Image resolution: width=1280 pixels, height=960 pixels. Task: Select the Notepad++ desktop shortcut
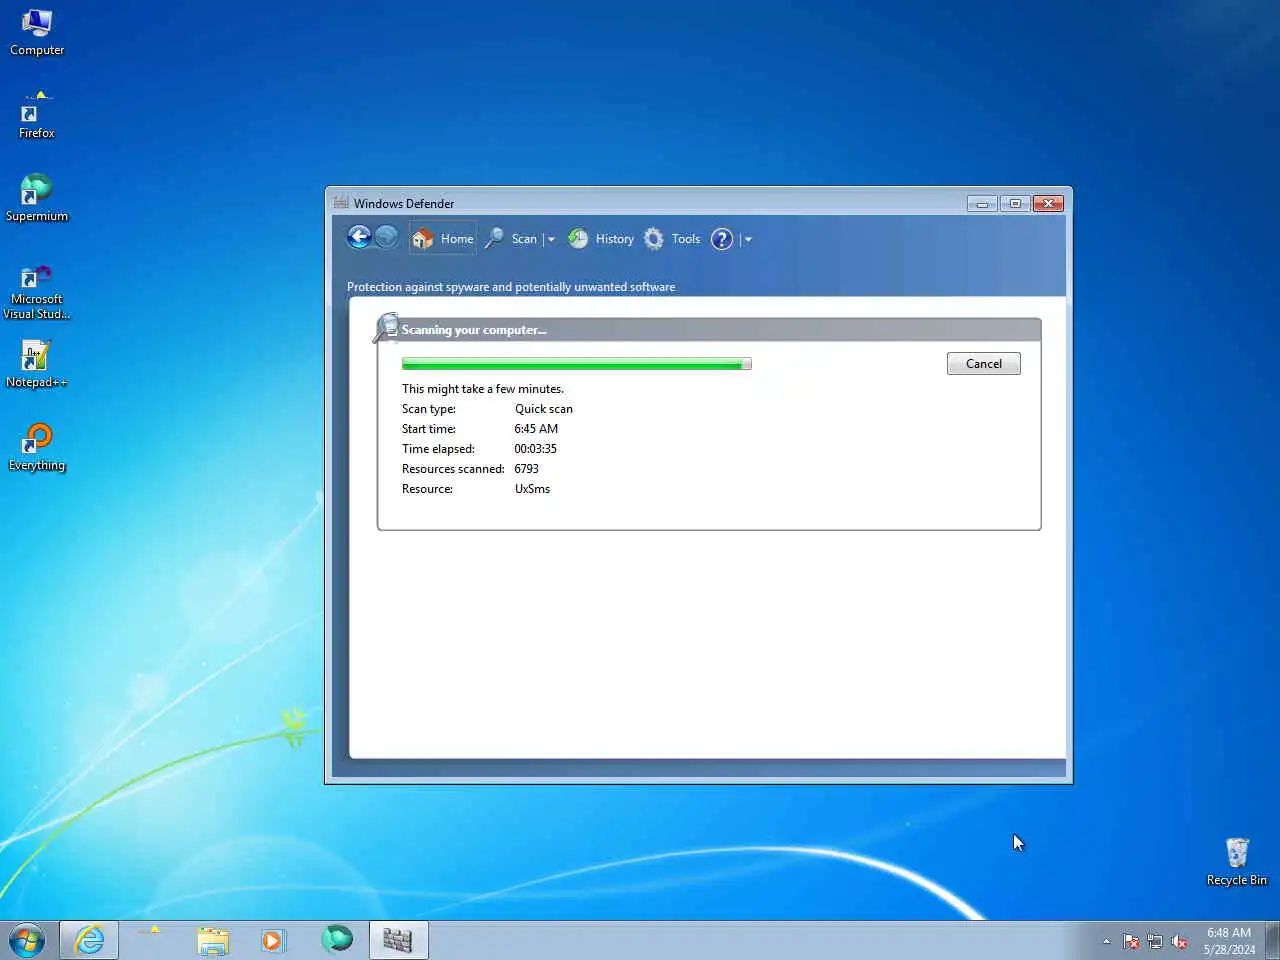tap(37, 364)
